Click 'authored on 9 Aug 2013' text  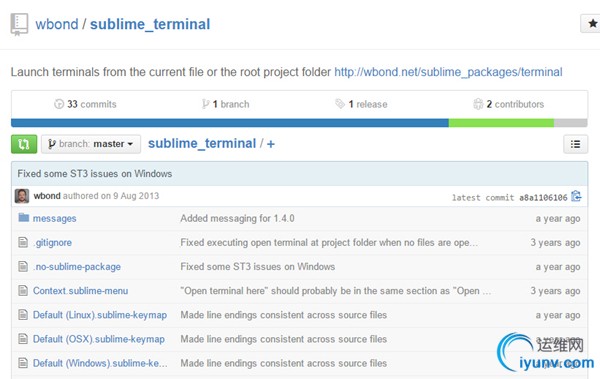pyautogui.click(x=111, y=196)
